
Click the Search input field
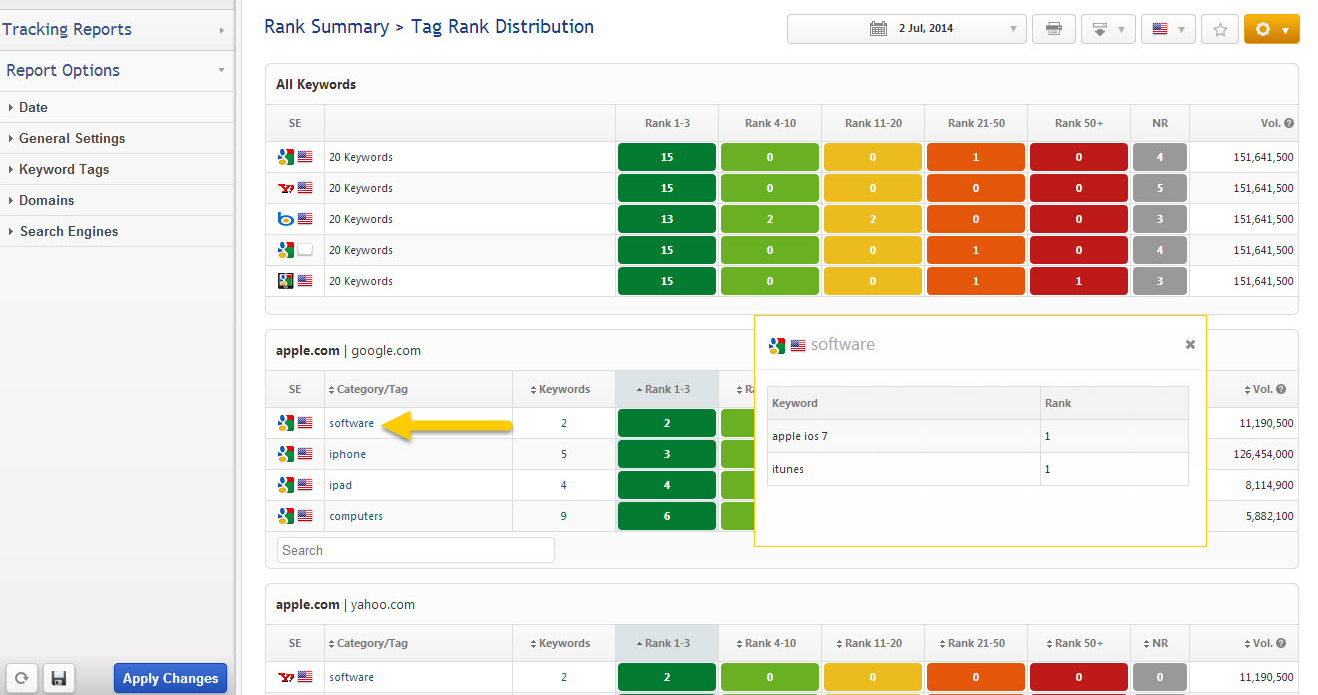tap(415, 550)
